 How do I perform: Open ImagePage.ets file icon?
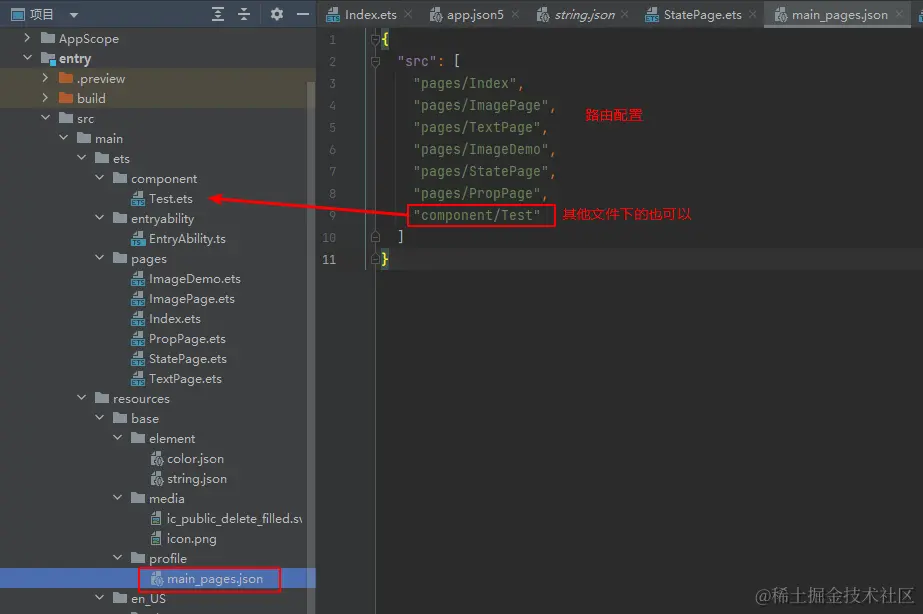coord(138,298)
